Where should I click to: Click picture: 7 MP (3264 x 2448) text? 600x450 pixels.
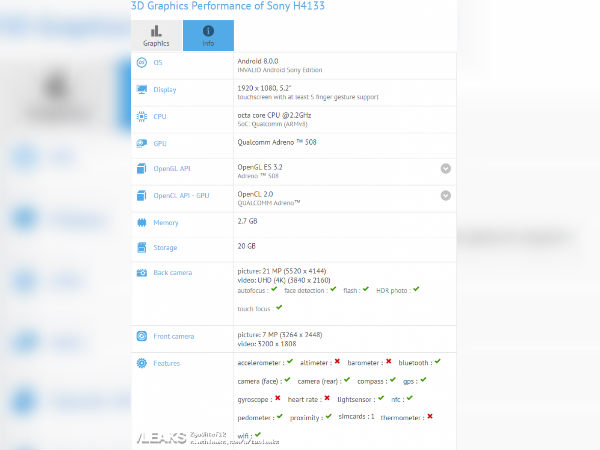pyautogui.click(x=280, y=335)
